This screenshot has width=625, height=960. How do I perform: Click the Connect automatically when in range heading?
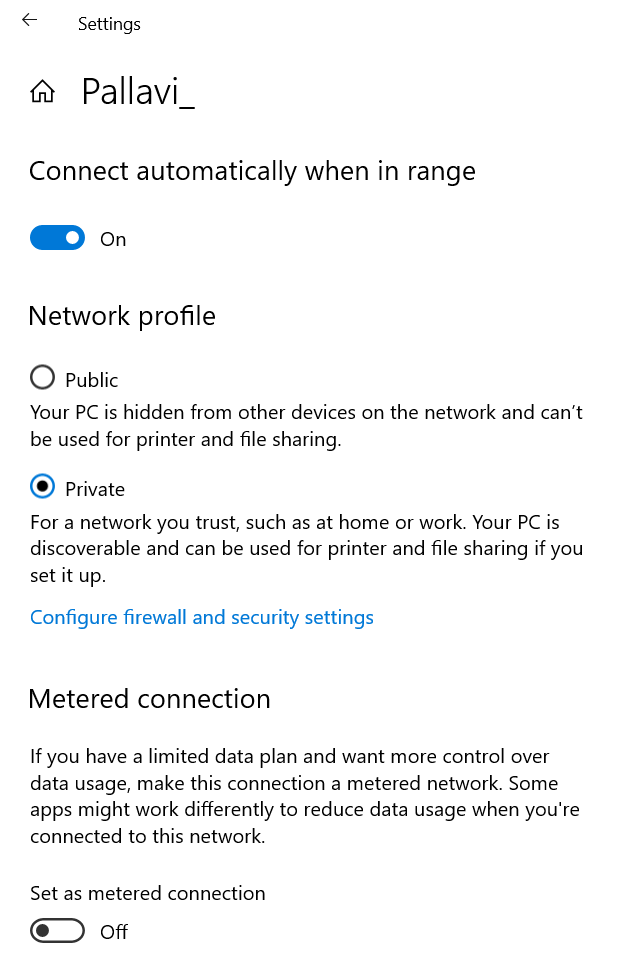[x=252, y=171]
